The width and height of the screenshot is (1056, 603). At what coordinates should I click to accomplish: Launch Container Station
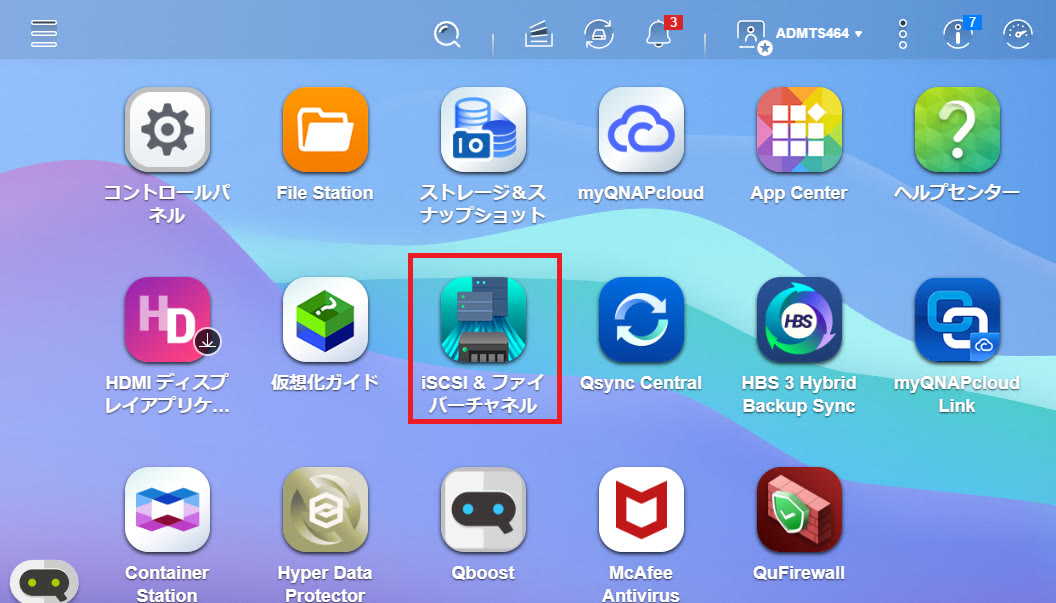coord(167,509)
